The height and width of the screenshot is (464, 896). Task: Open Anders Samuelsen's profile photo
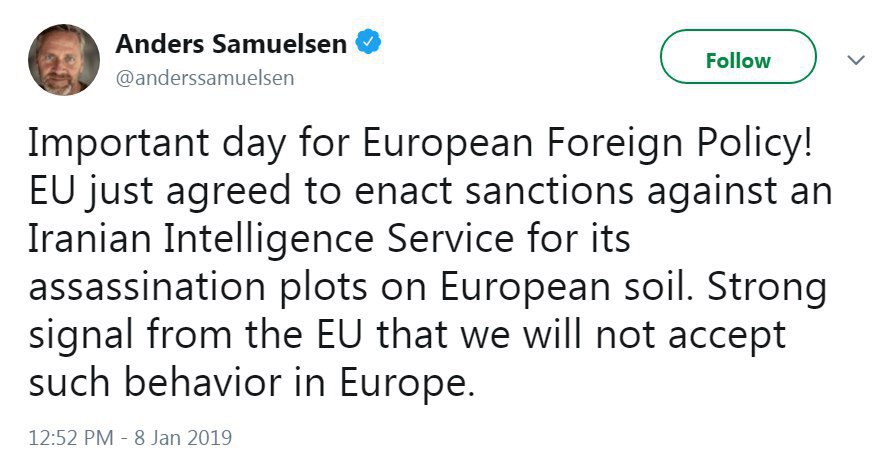(x=64, y=60)
